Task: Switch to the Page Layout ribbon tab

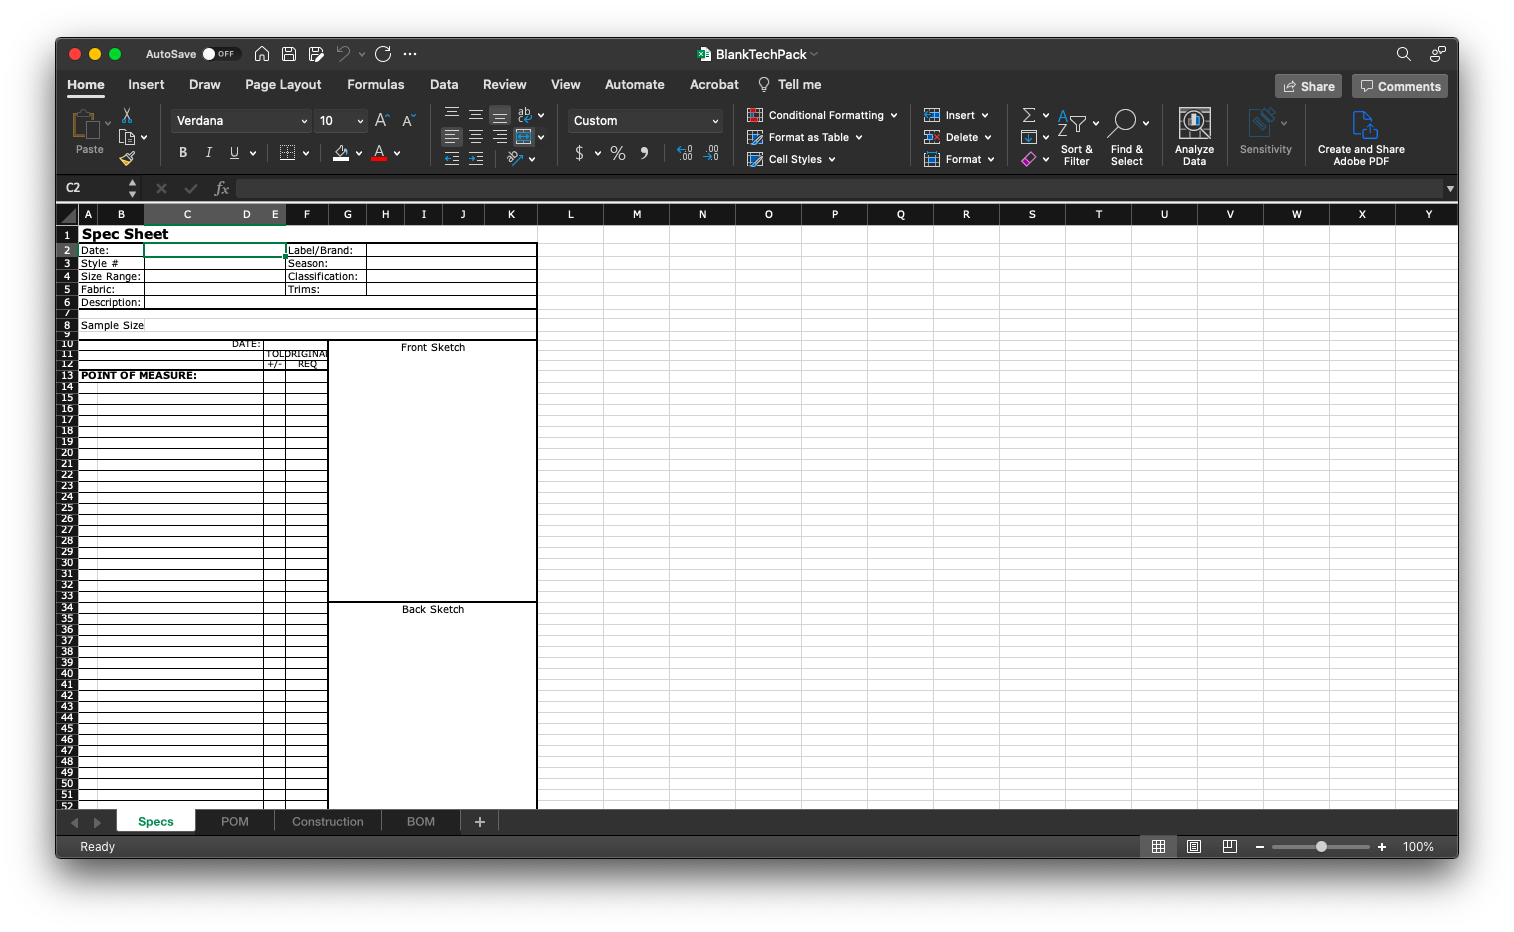Action: [x=283, y=85]
